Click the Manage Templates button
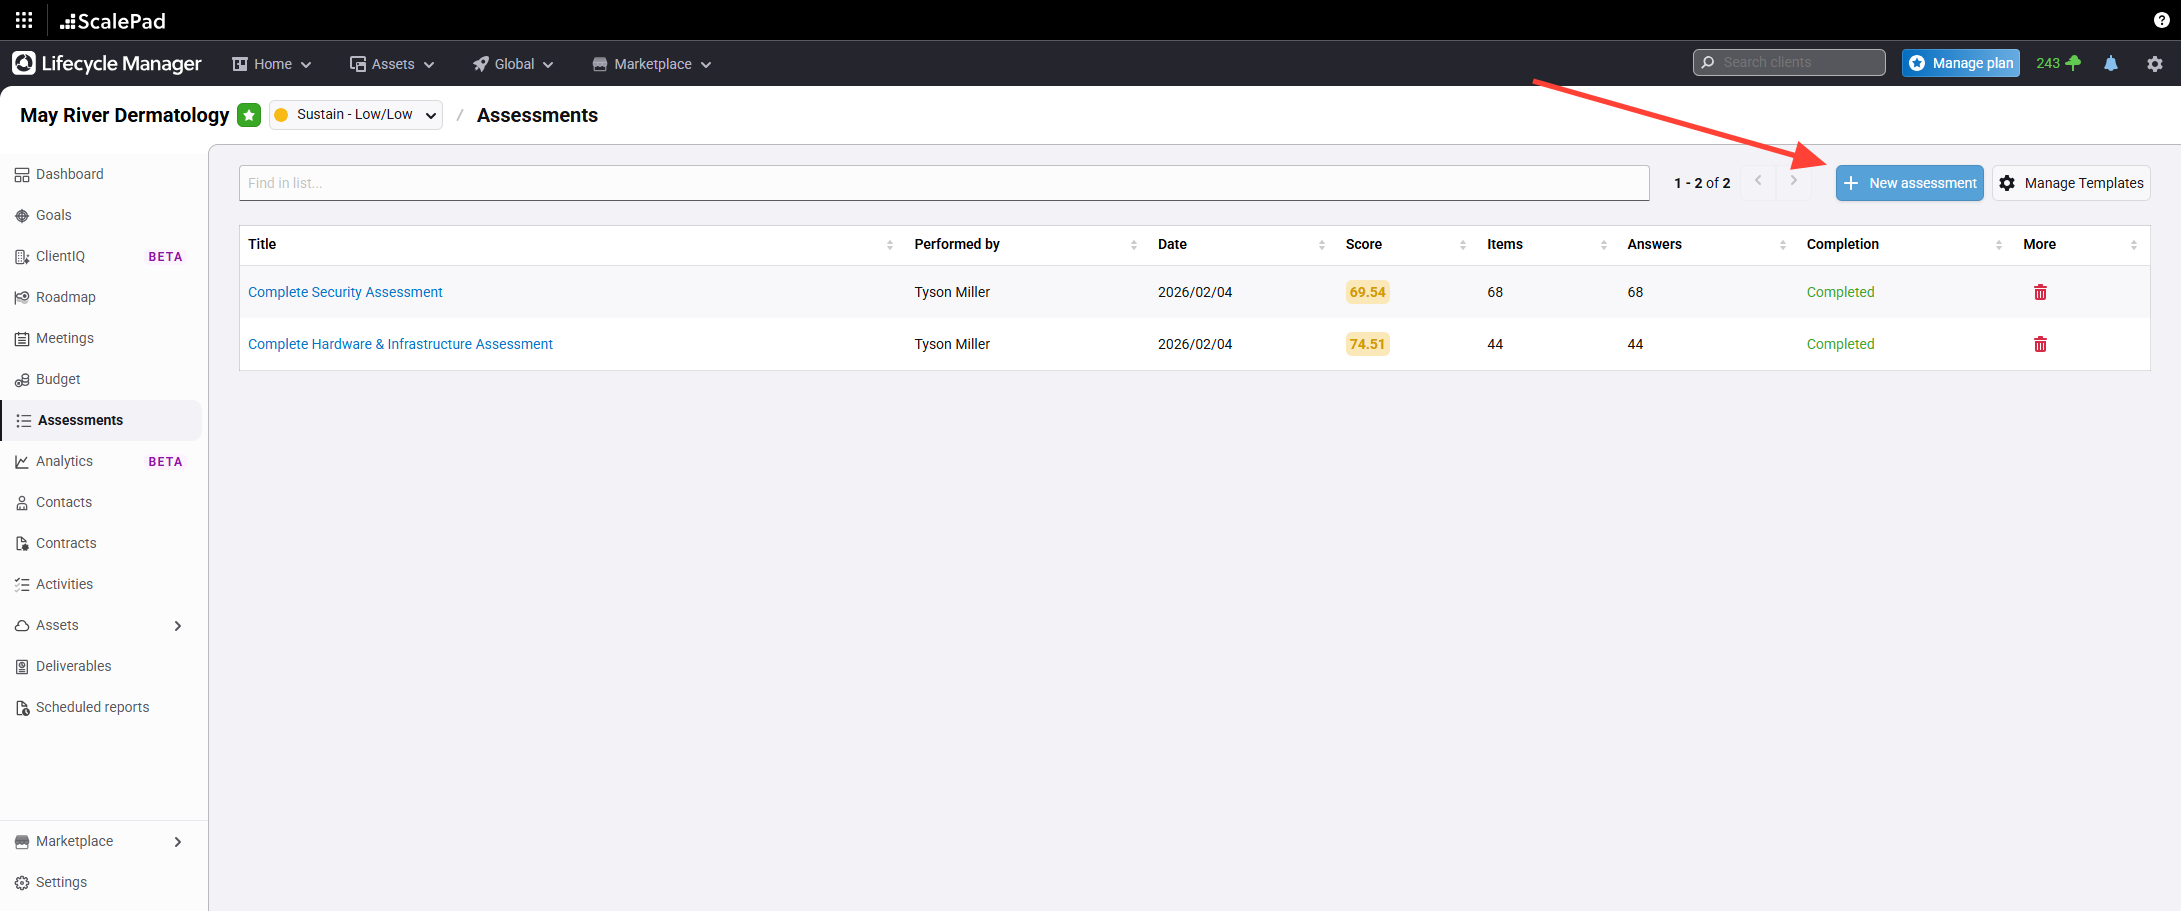The image size is (2181, 911). tap(2071, 183)
